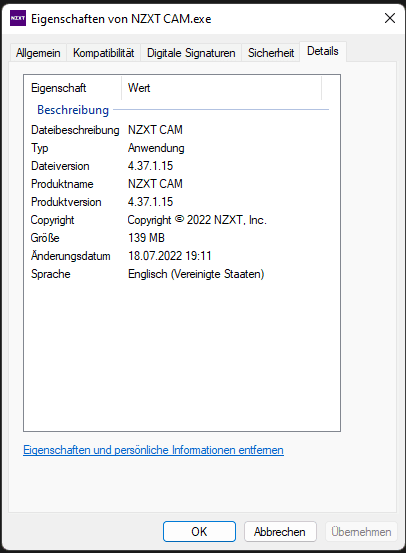Select the Englisch (Vereinigte Staaten) value
Screen dimensions: 406x553
coord(196,274)
